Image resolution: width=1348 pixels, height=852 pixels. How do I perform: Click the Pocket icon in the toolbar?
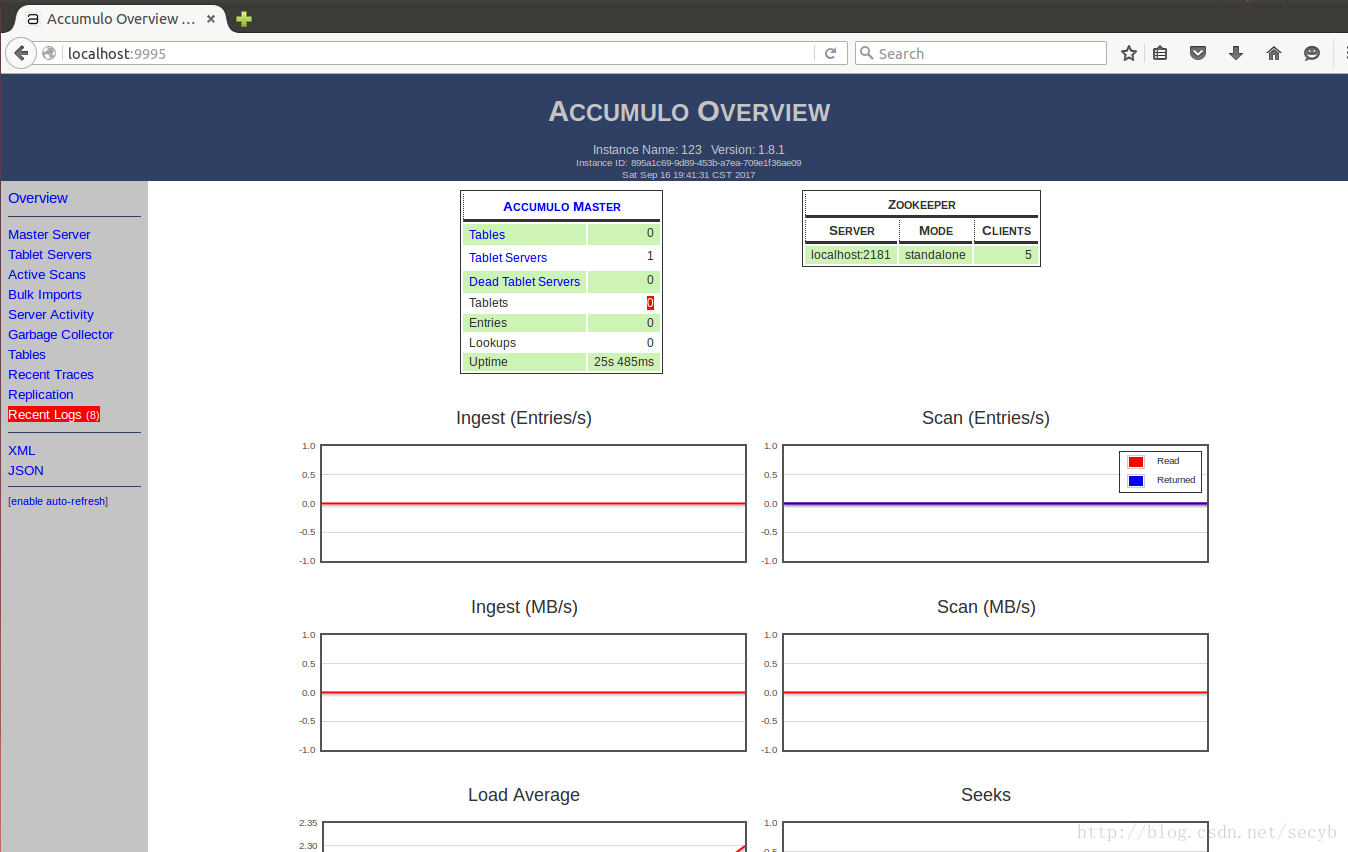1198,53
